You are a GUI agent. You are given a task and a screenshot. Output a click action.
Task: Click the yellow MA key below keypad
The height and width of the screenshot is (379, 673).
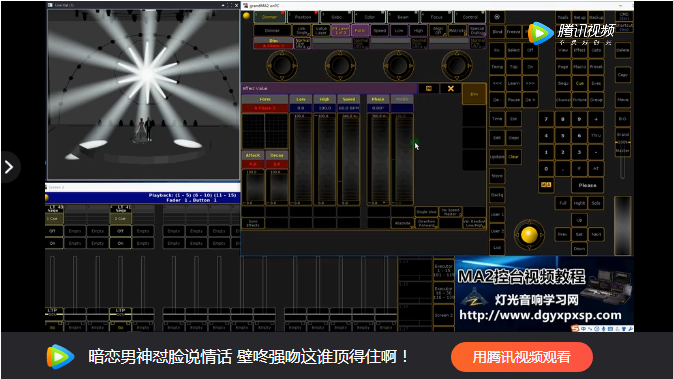click(x=546, y=185)
